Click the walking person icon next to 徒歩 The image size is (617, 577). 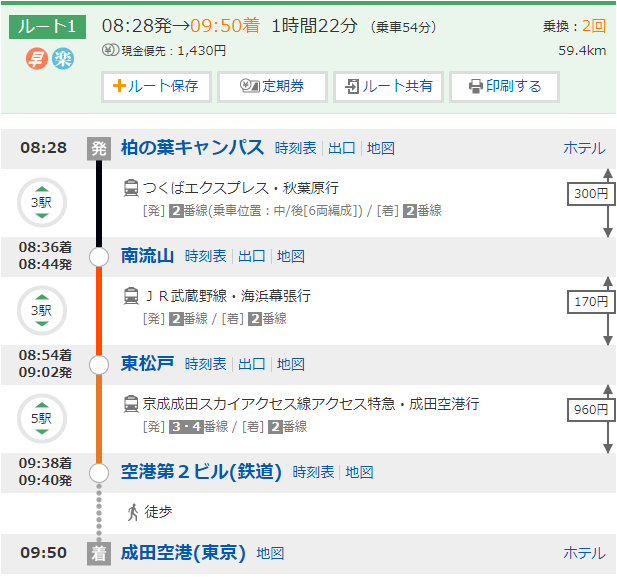coord(133,512)
